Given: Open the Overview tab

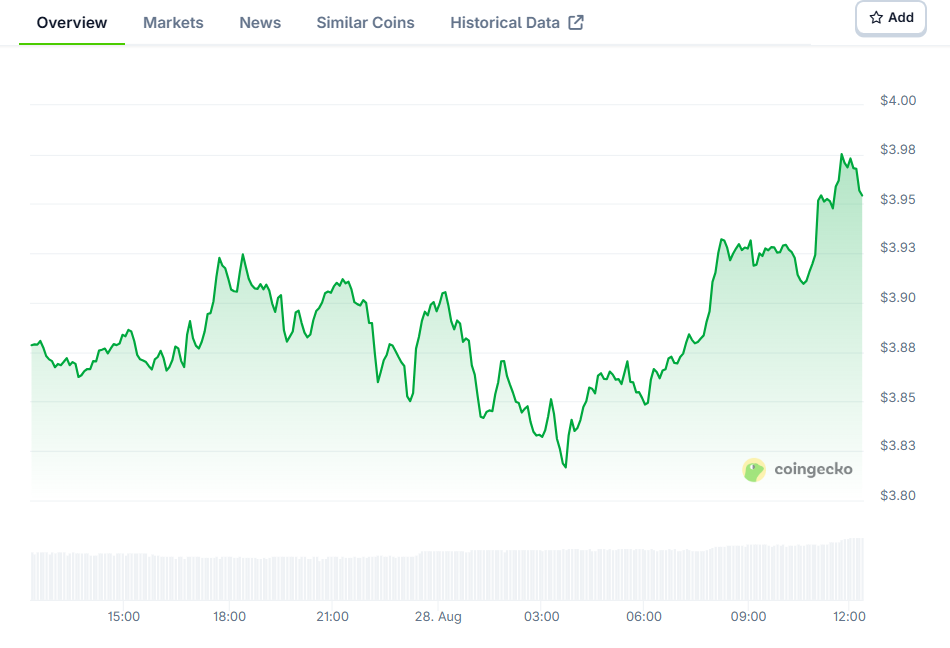Looking at the screenshot, I should coord(71,23).
